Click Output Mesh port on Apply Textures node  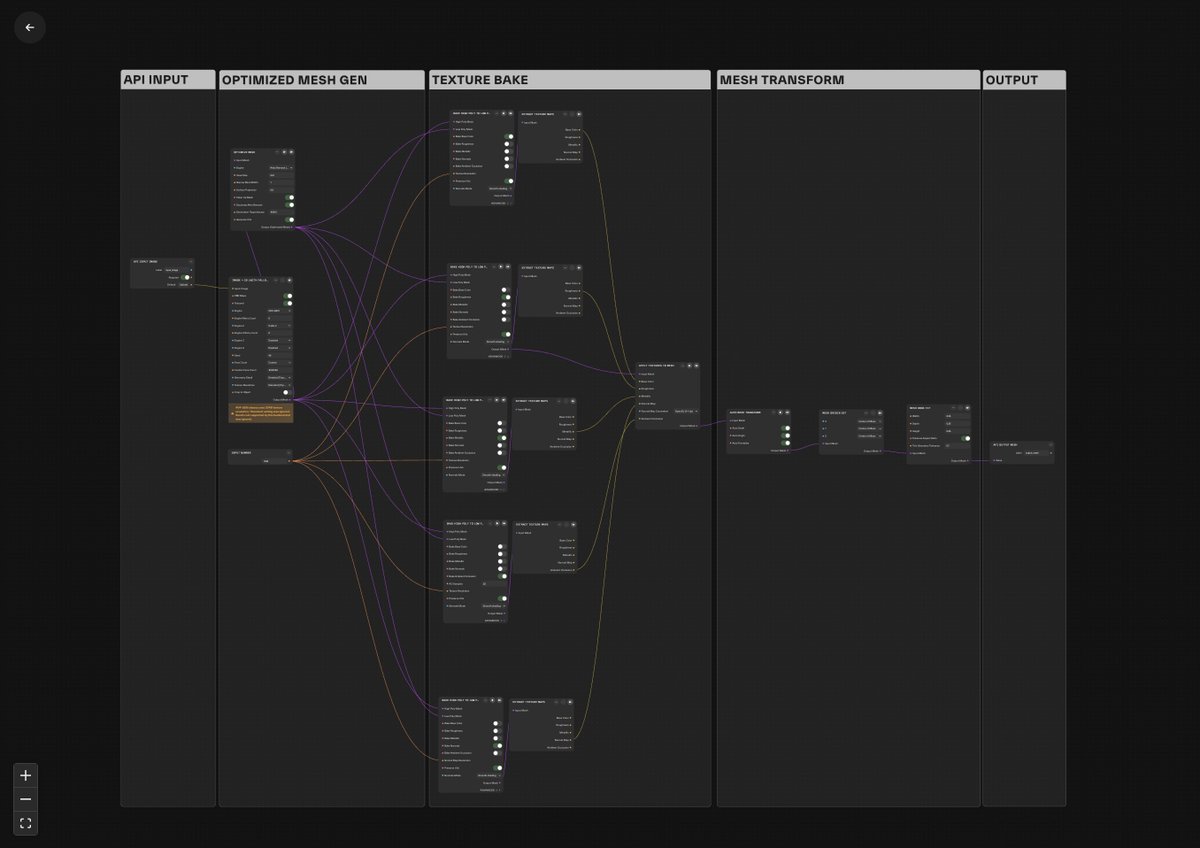pos(697,426)
